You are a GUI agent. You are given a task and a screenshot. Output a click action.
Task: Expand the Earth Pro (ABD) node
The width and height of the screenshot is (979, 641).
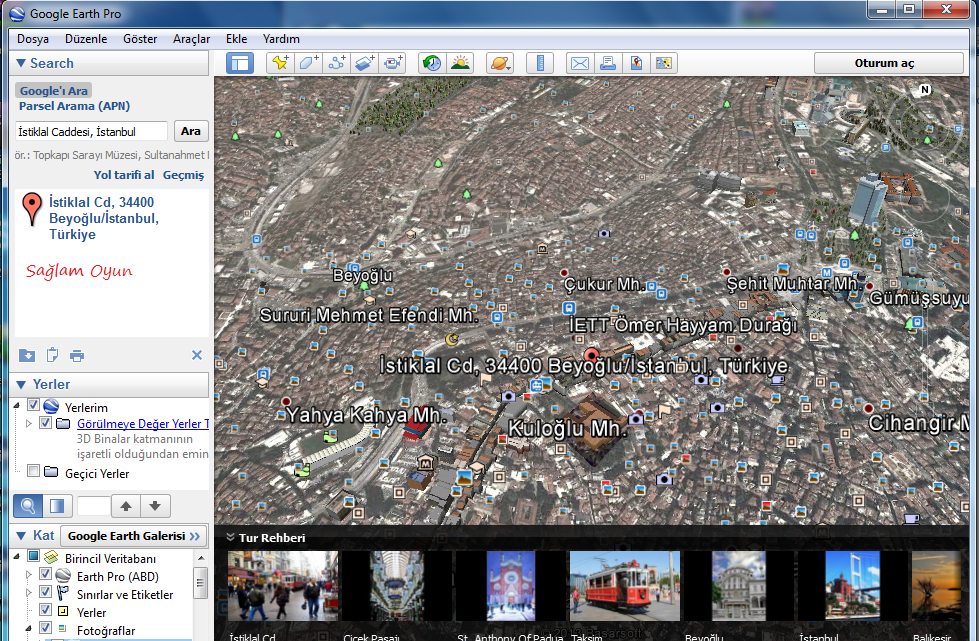28,574
